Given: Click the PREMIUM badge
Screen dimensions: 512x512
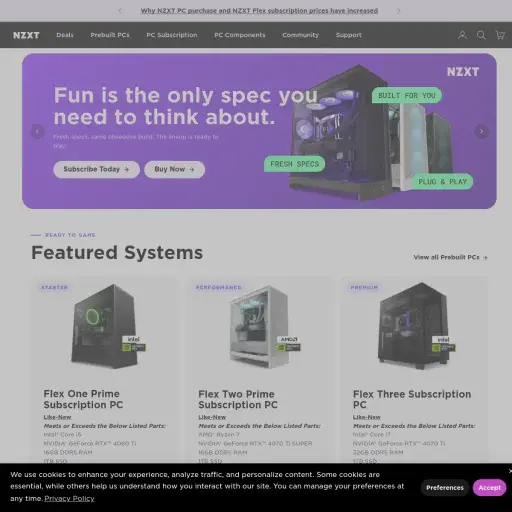Looking at the screenshot, I should pos(364,287).
